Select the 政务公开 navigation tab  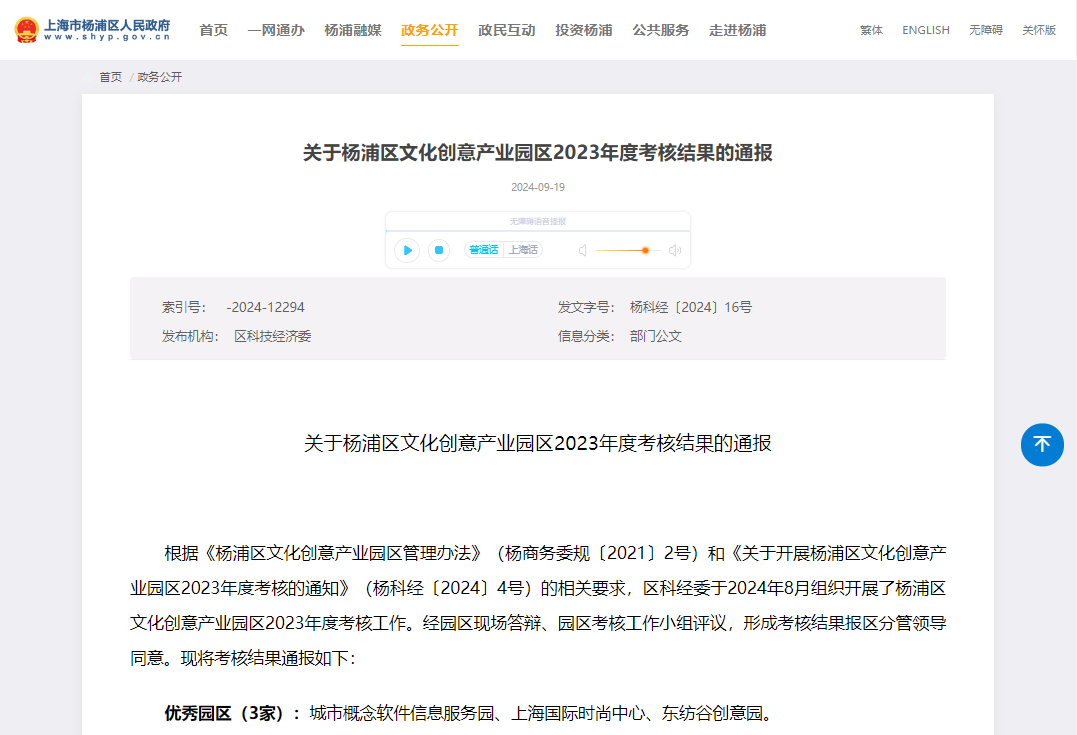point(430,30)
